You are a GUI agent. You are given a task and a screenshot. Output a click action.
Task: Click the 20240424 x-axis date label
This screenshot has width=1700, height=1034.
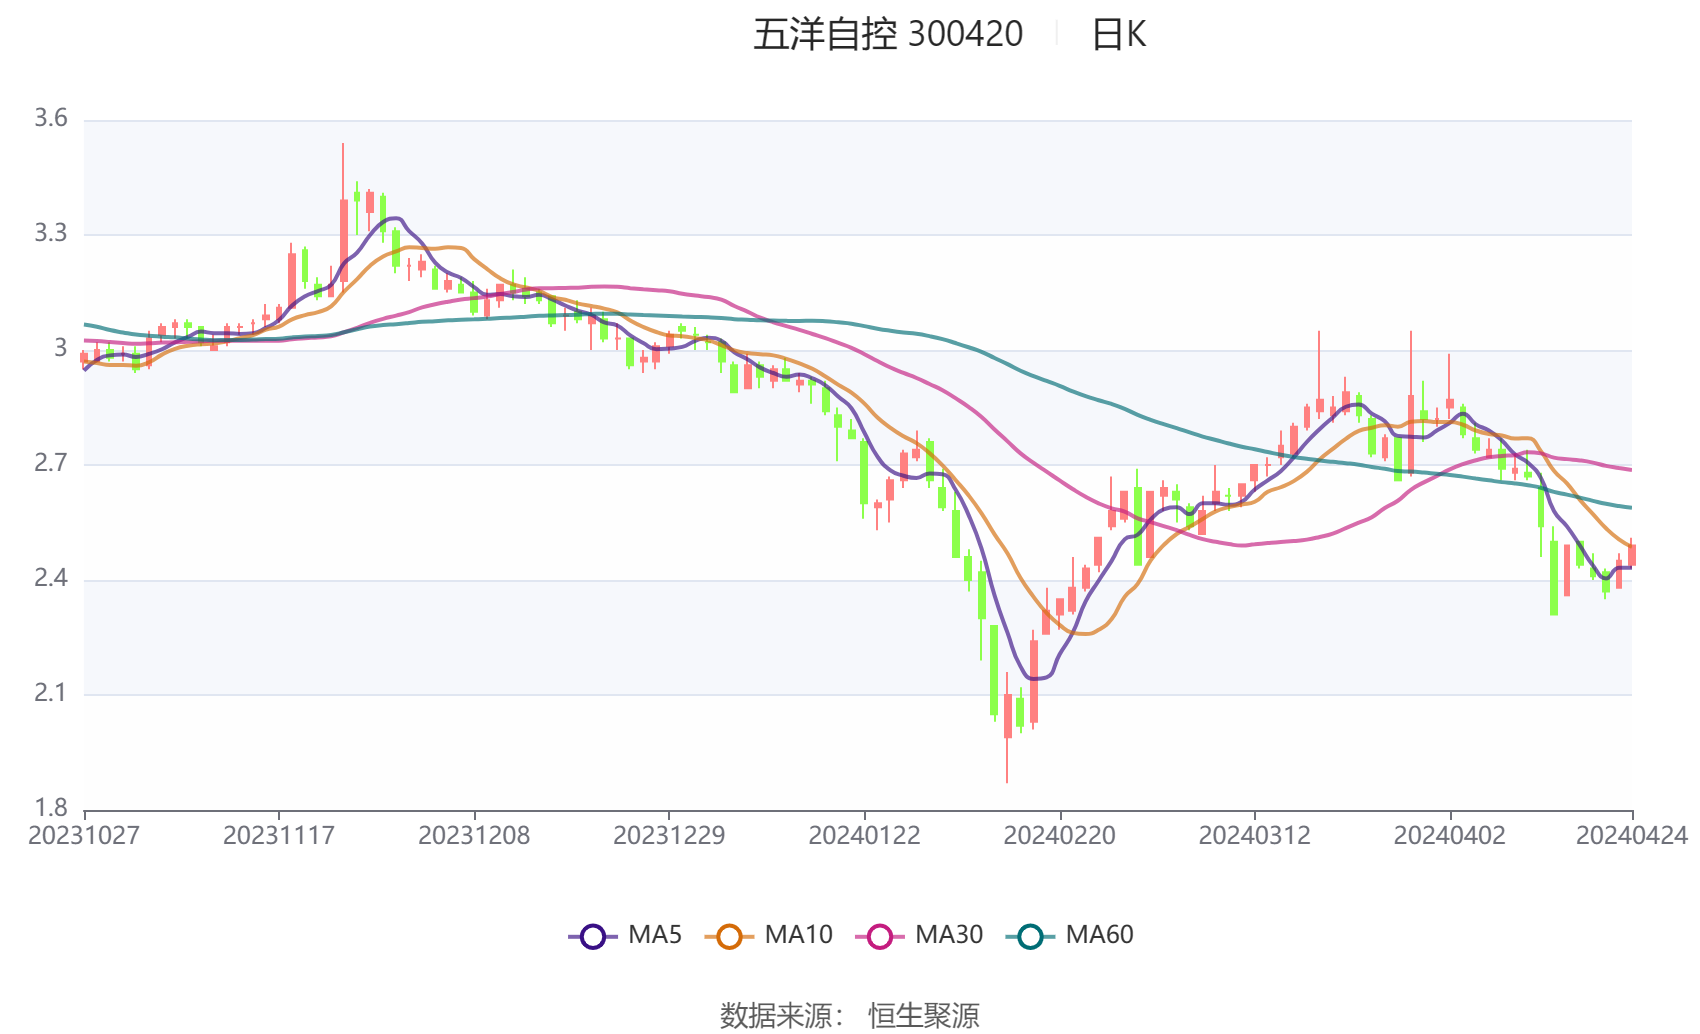coord(1632,836)
